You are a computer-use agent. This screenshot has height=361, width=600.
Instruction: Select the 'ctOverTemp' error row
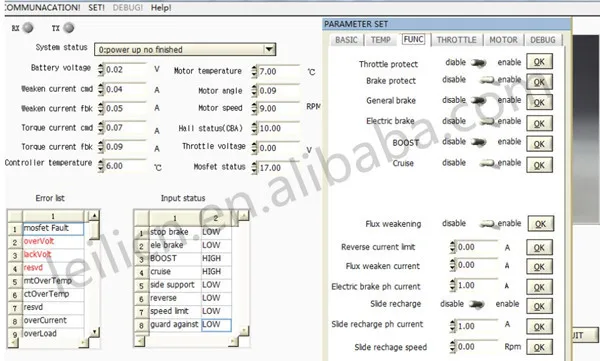(53, 294)
